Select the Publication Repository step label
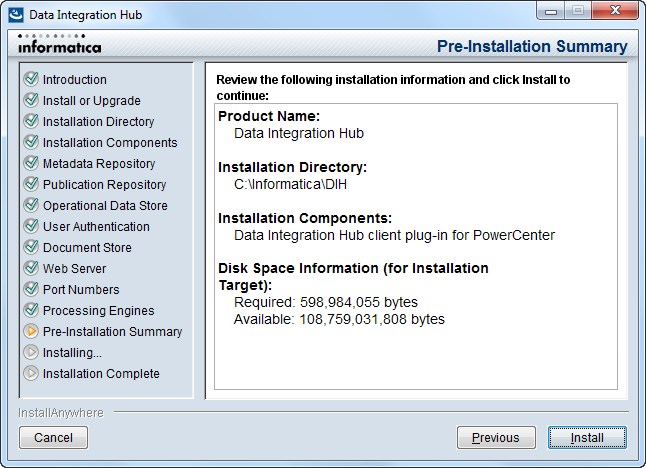The image size is (646, 468). (105, 185)
